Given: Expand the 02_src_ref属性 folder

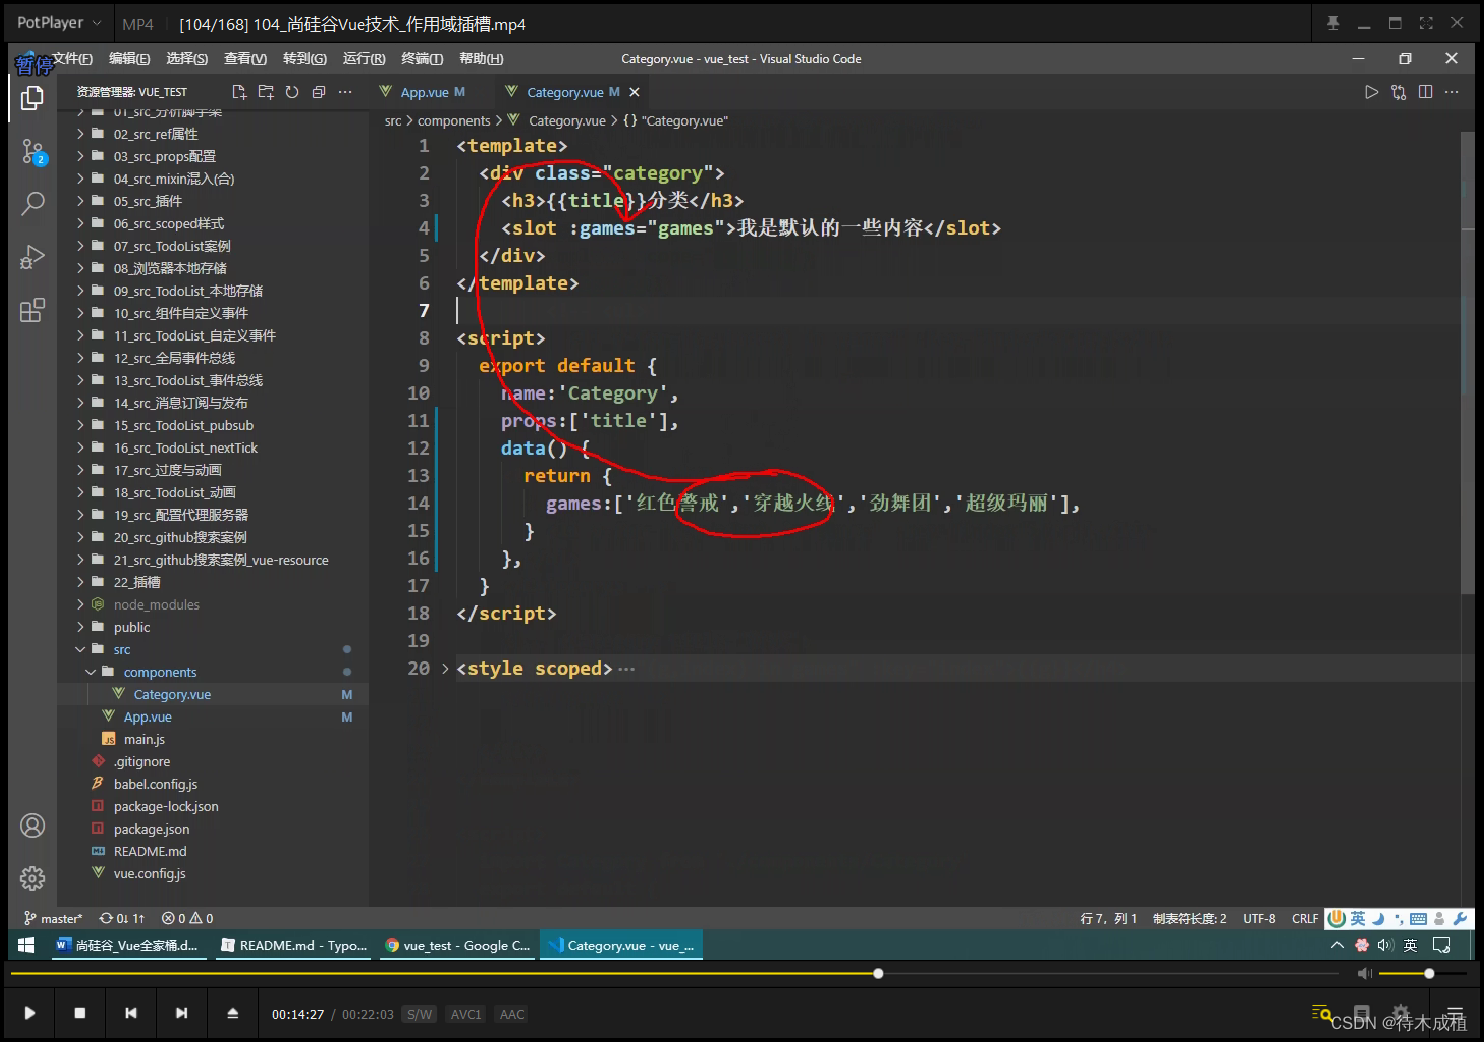Looking at the screenshot, I should (x=80, y=134).
